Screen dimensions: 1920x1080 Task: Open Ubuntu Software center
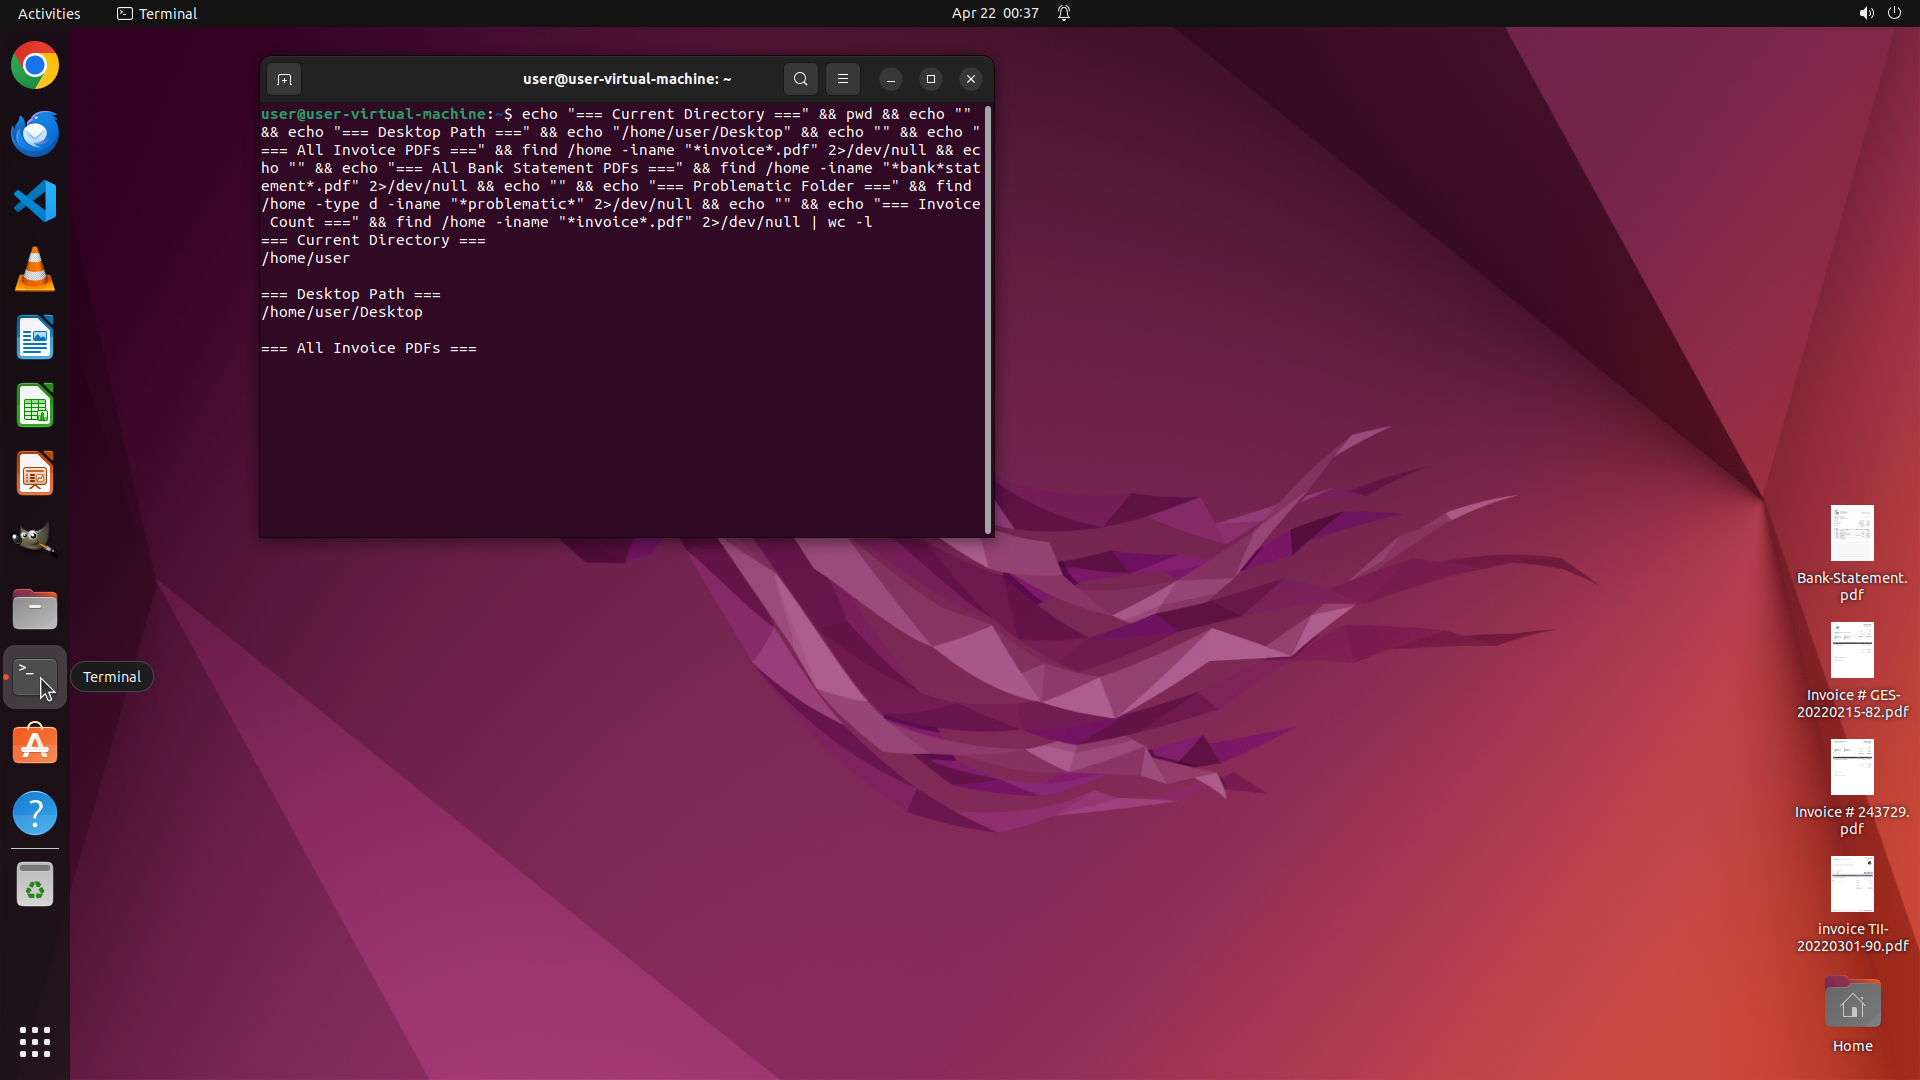(35, 745)
